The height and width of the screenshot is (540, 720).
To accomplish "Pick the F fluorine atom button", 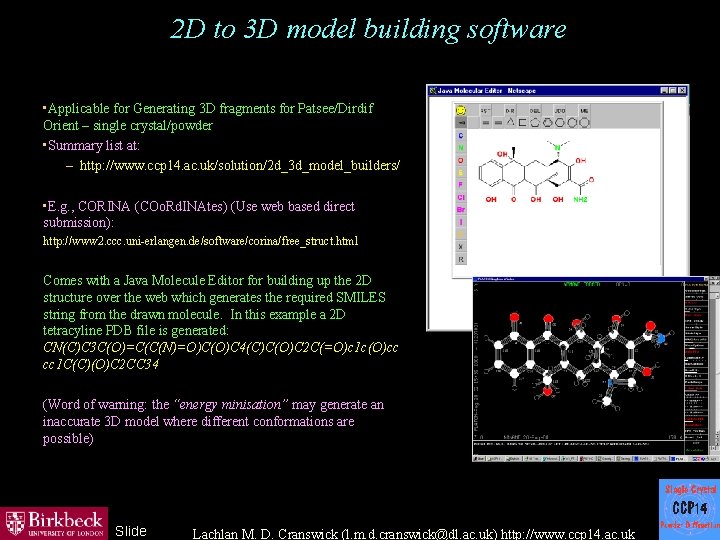I will click(x=461, y=185).
